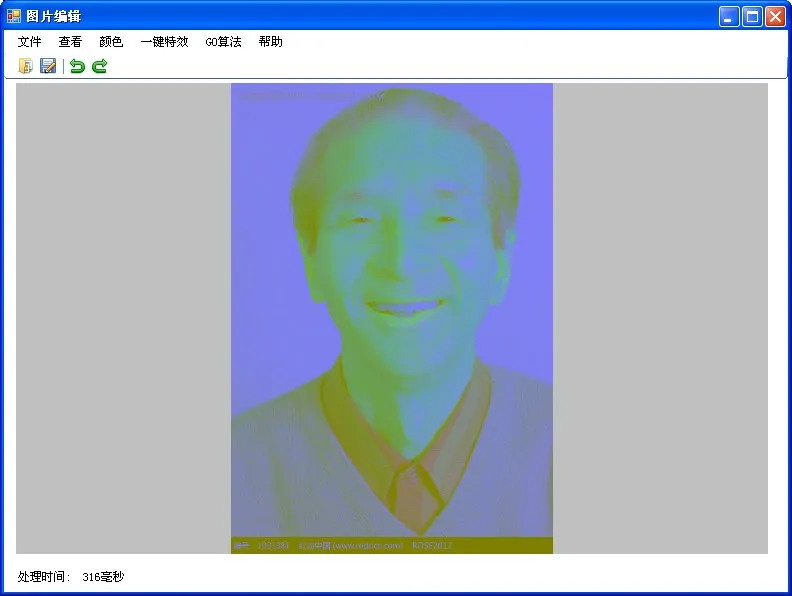This screenshot has width=792, height=596.
Task: Click the app icon in title bar
Action: click(14, 16)
